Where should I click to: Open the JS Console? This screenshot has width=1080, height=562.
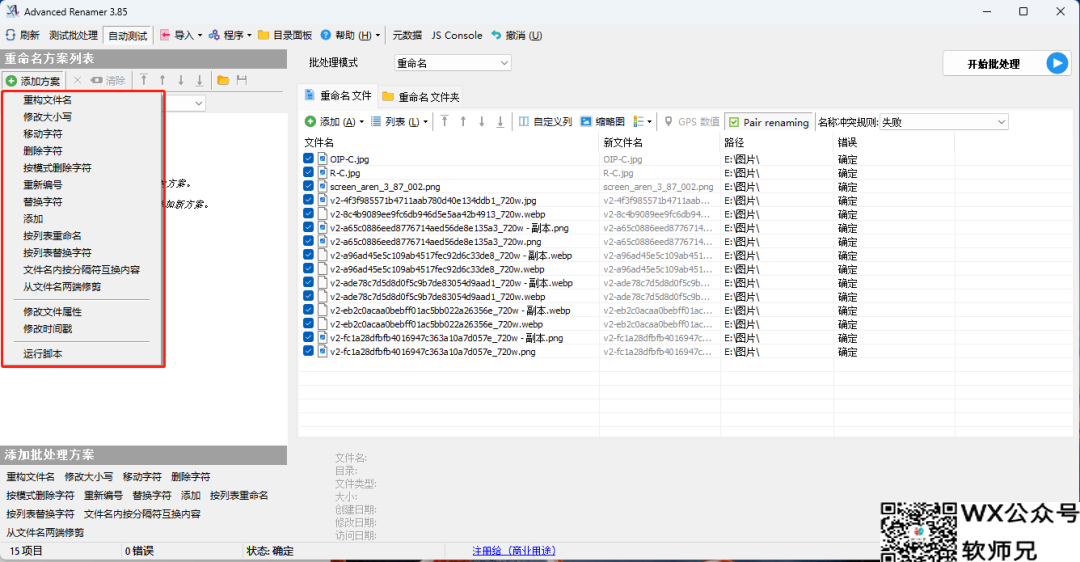coord(457,35)
